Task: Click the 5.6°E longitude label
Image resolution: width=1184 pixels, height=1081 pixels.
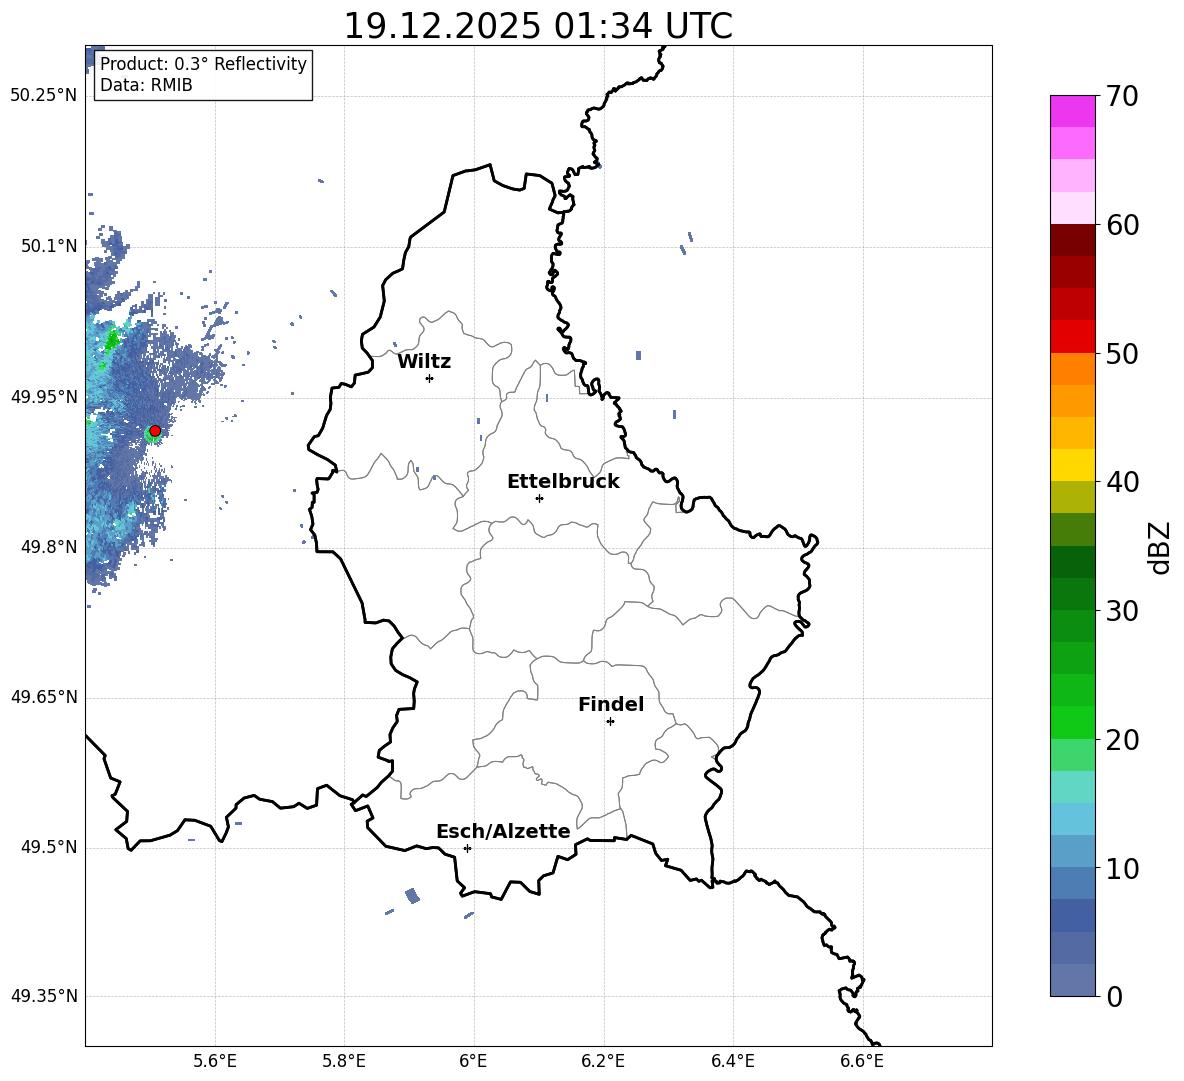Action: [x=215, y=1062]
